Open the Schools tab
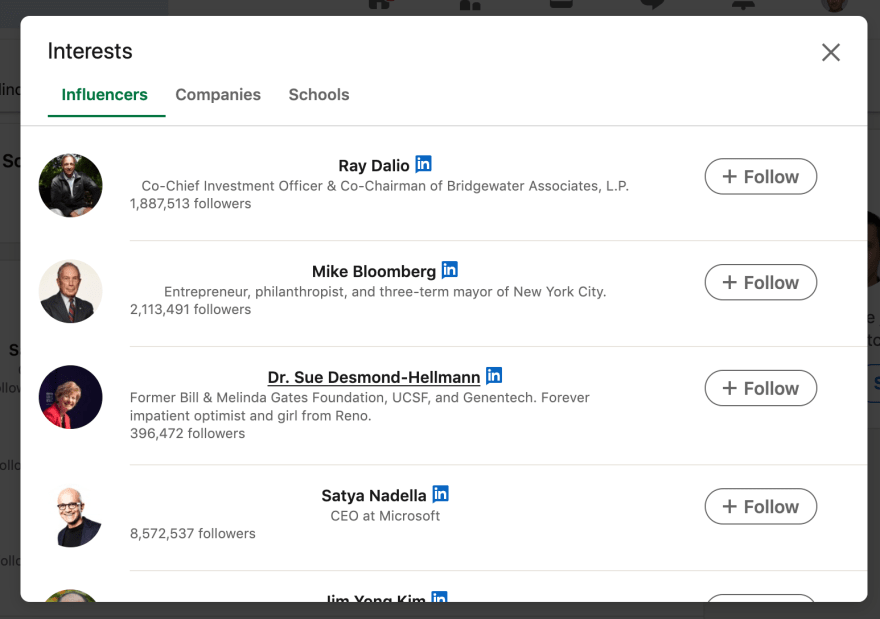Viewport: 880px width, 619px height. click(319, 94)
